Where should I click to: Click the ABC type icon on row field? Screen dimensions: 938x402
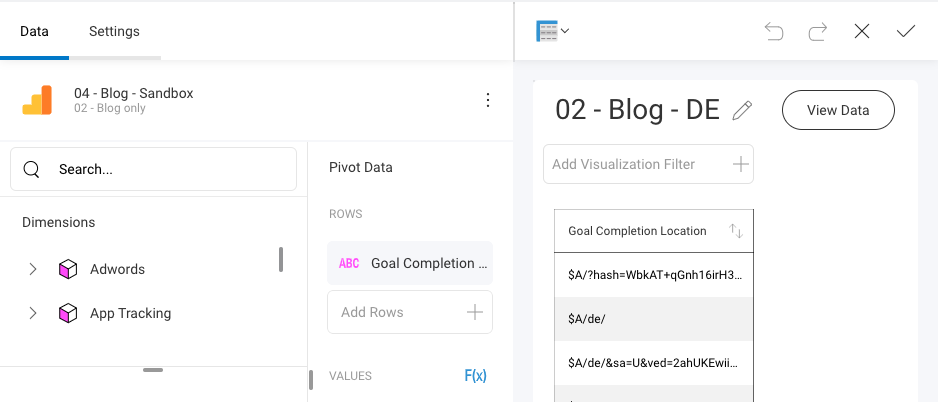[349, 263]
